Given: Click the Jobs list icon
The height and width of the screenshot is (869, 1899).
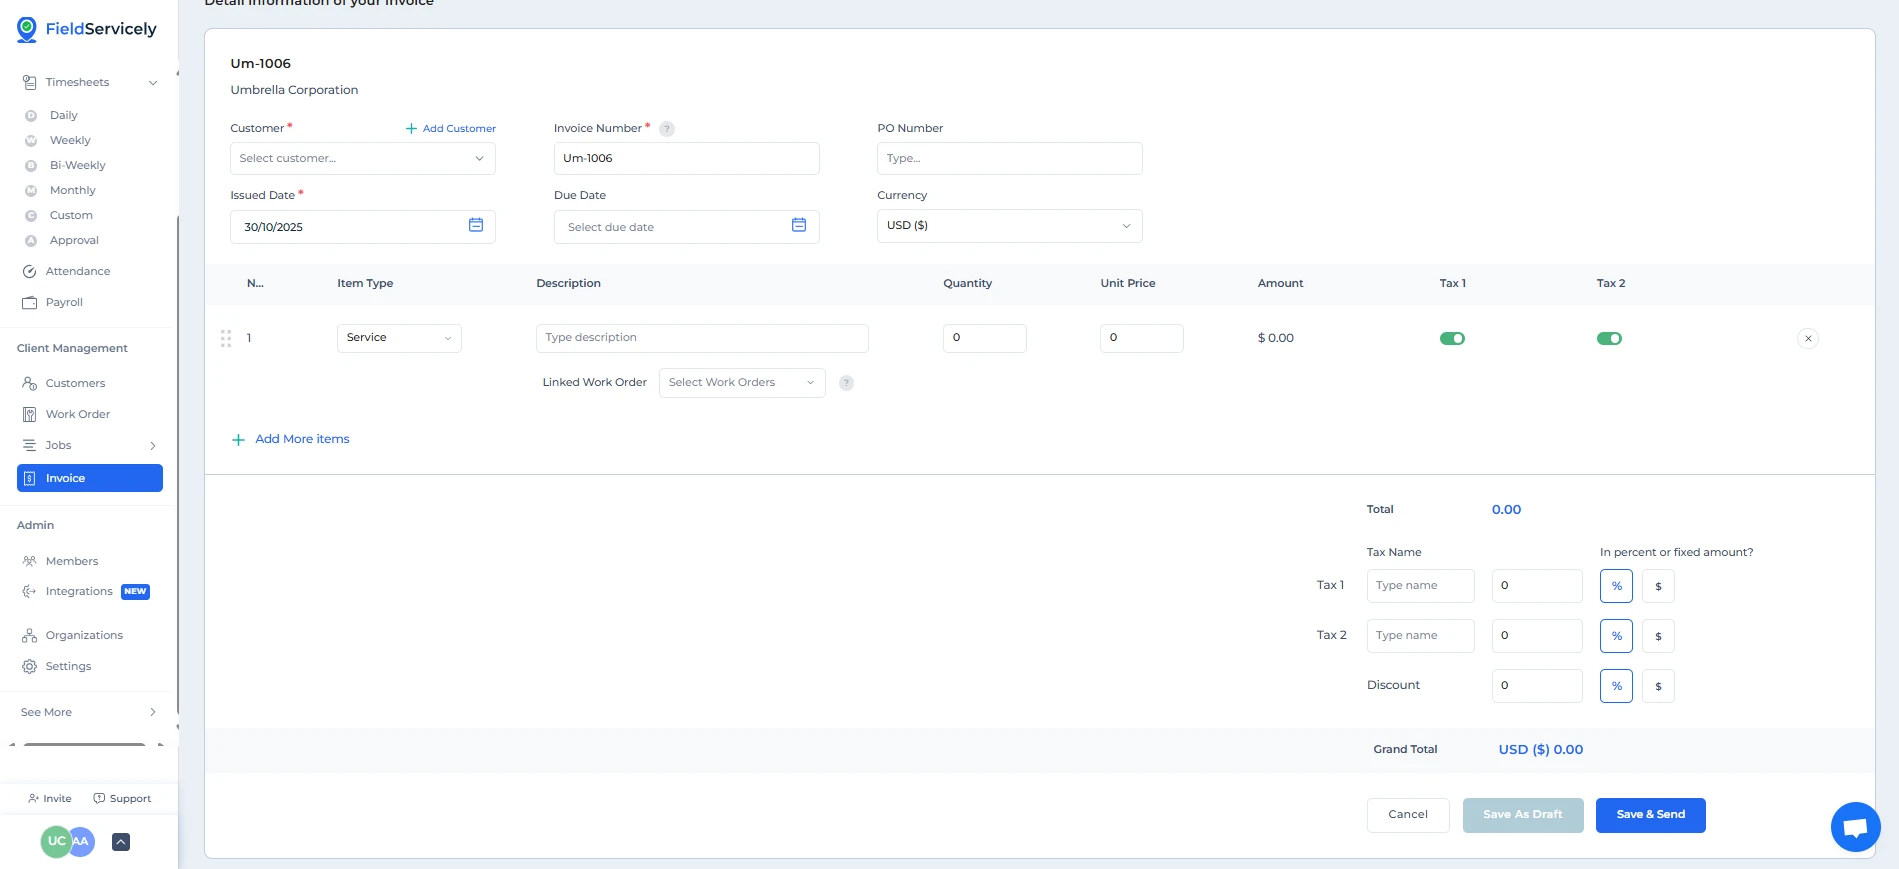Looking at the screenshot, I should pyautogui.click(x=30, y=445).
